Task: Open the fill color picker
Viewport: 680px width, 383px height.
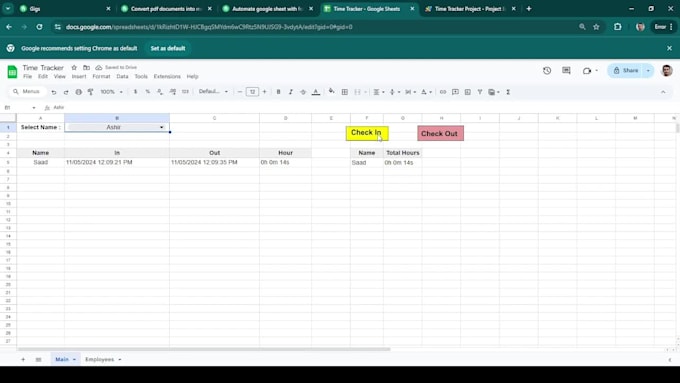Action: click(331, 91)
